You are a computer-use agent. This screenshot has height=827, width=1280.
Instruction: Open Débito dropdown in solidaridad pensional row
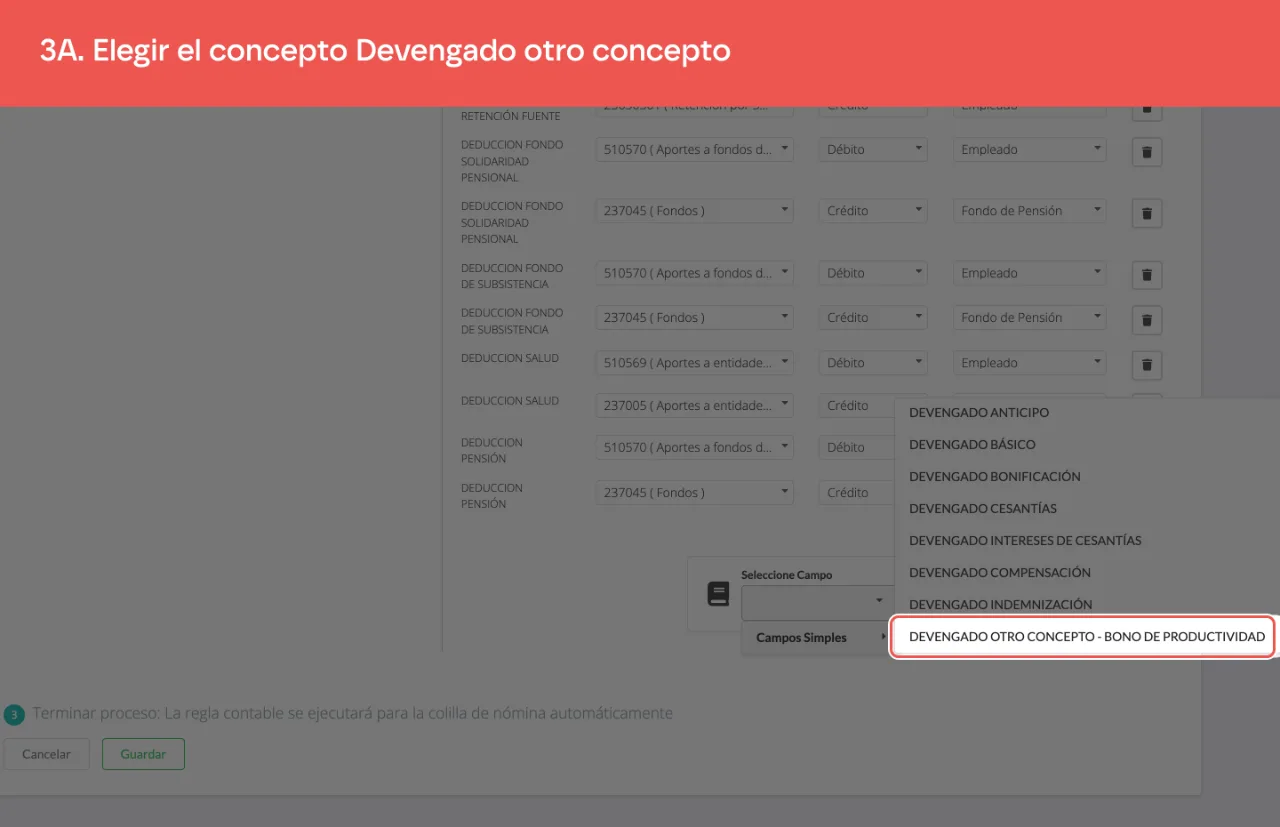pyautogui.click(x=873, y=150)
